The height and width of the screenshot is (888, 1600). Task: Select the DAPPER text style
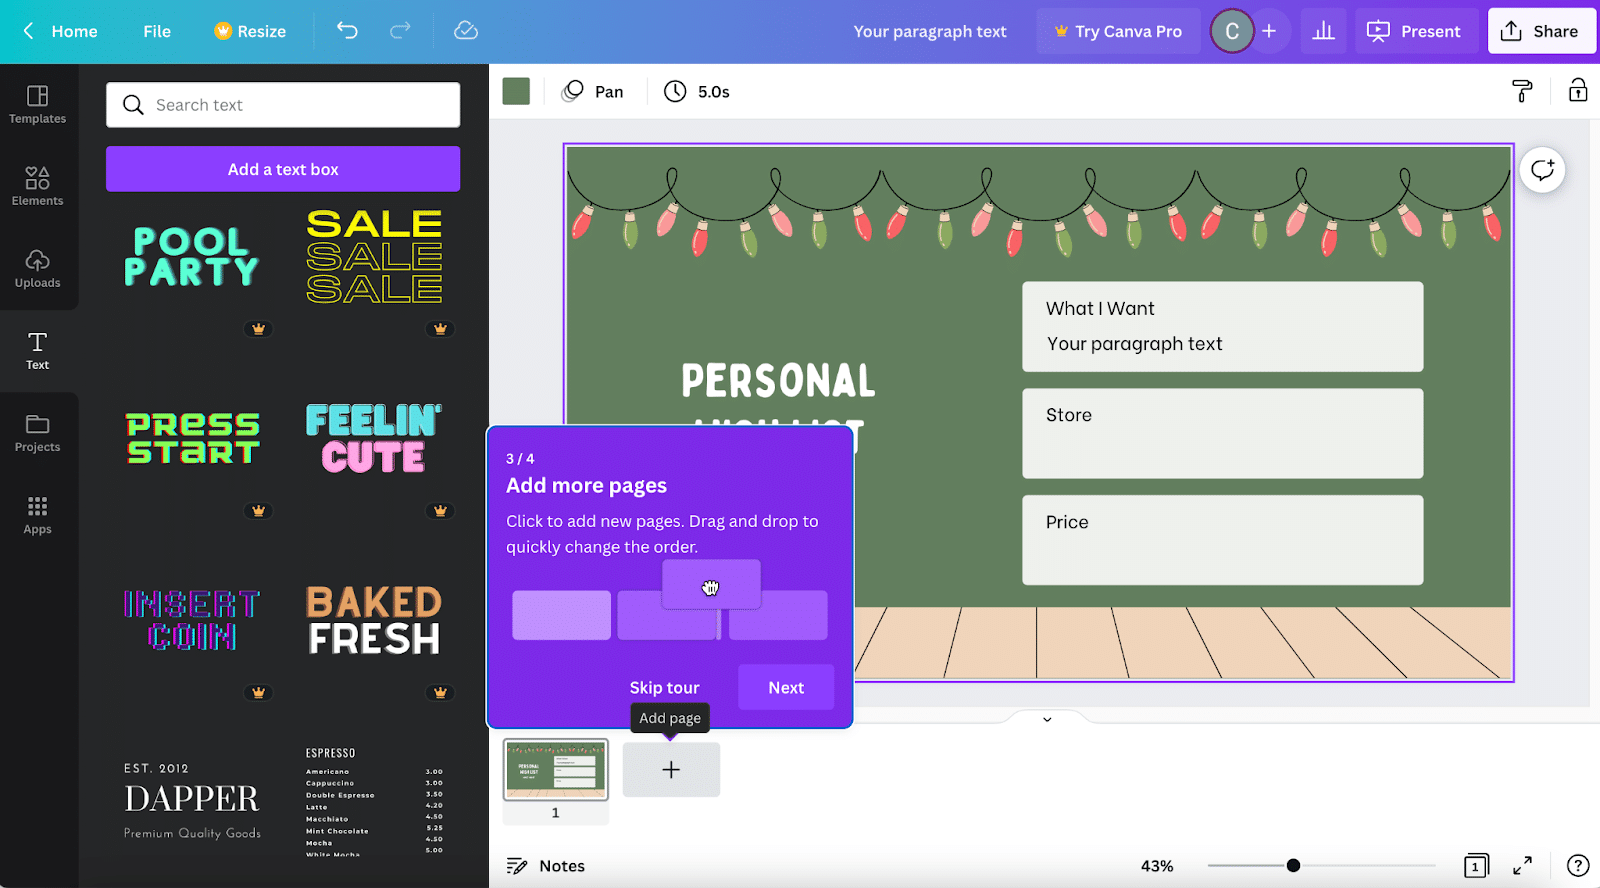pyautogui.click(x=192, y=800)
